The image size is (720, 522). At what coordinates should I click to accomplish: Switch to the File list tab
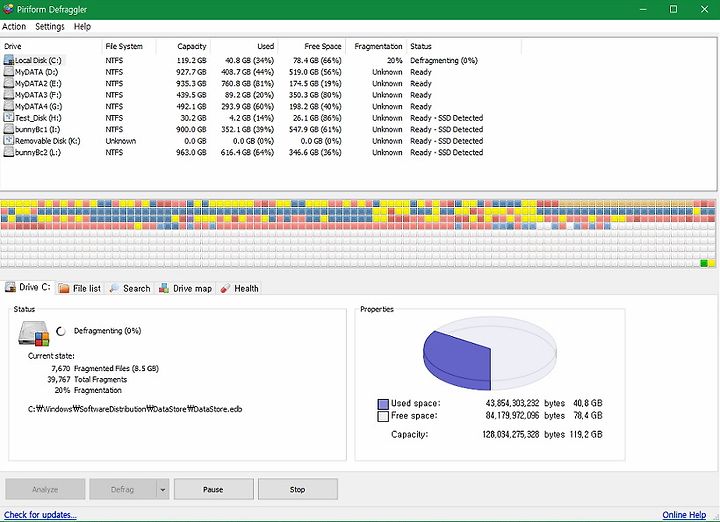81,288
